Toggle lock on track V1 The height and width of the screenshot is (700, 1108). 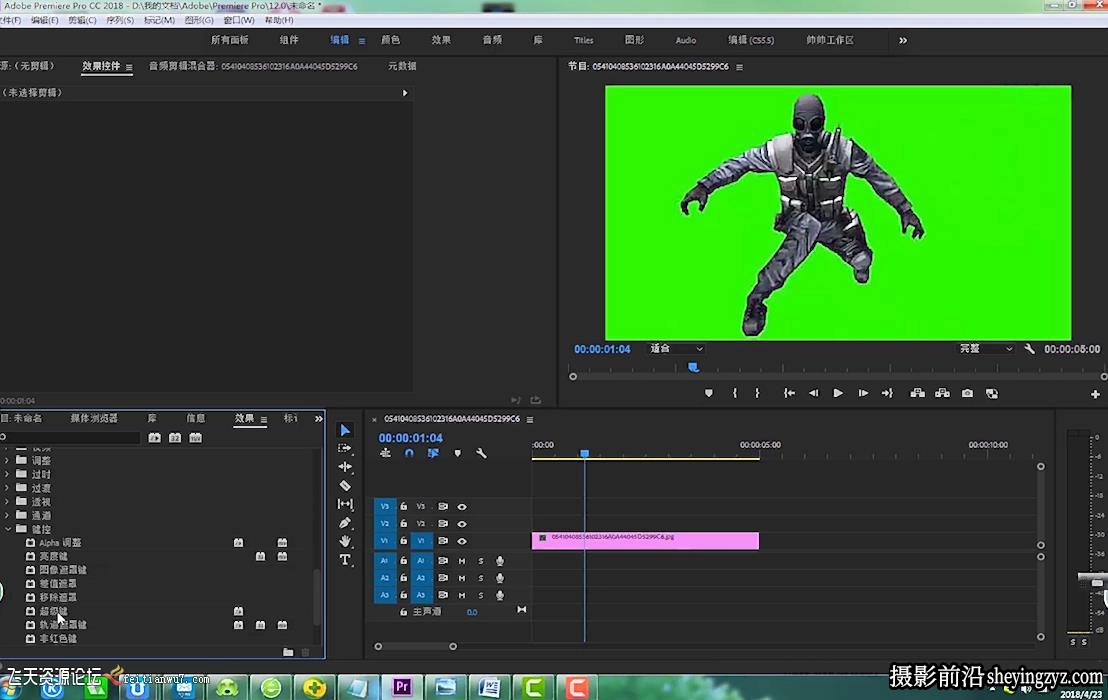pos(403,541)
